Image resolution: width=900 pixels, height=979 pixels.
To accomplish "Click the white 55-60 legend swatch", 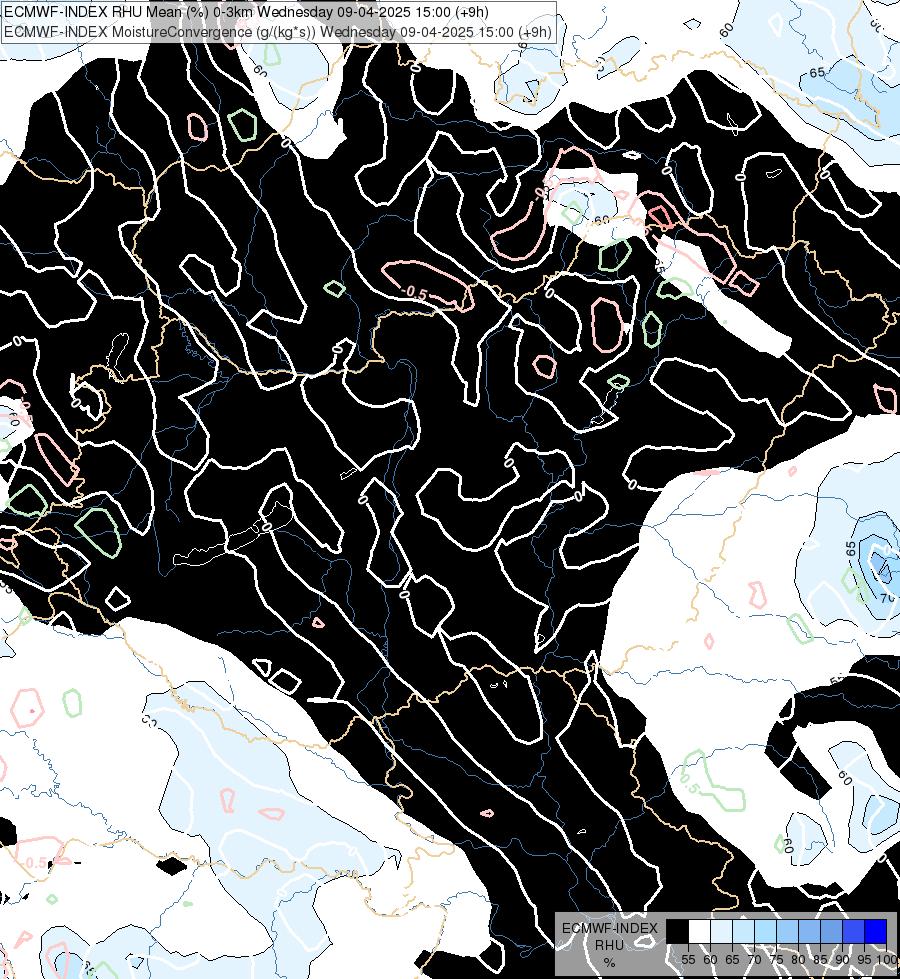I will [700, 931].
